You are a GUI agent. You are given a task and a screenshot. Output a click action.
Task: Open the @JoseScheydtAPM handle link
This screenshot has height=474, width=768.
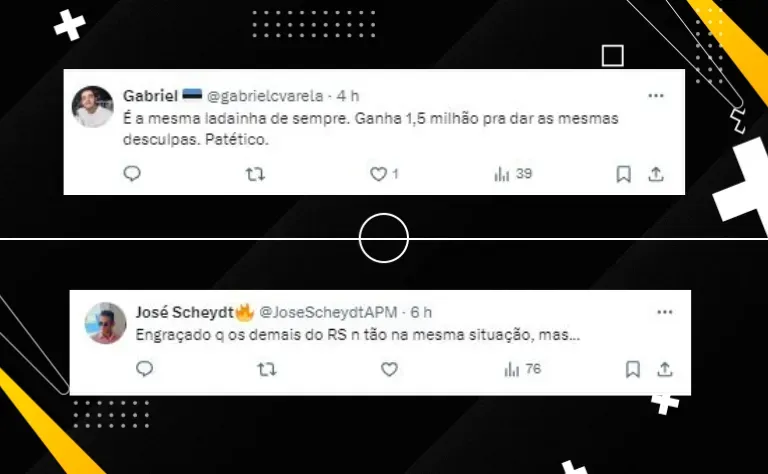pyautogui.click(x=328, y=312)
